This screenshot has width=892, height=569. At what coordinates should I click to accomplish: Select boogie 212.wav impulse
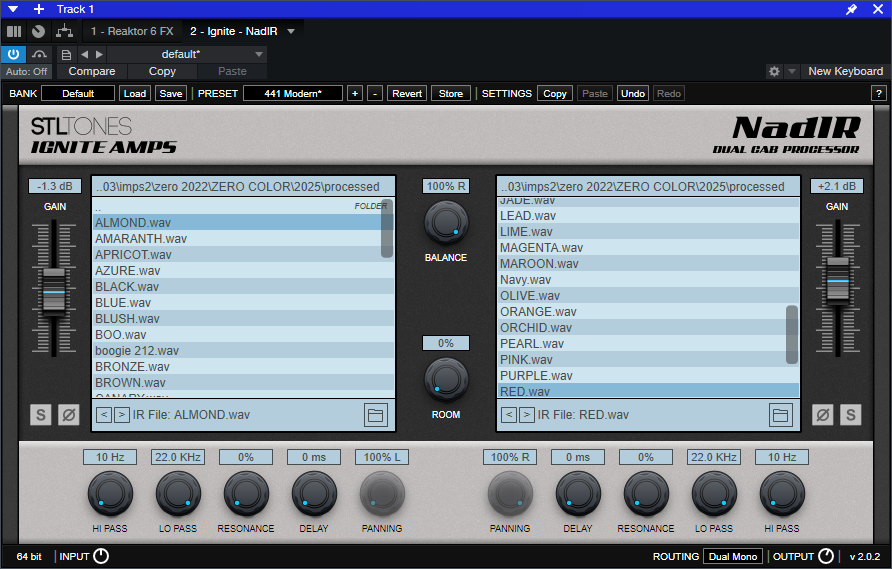[243, 351]
